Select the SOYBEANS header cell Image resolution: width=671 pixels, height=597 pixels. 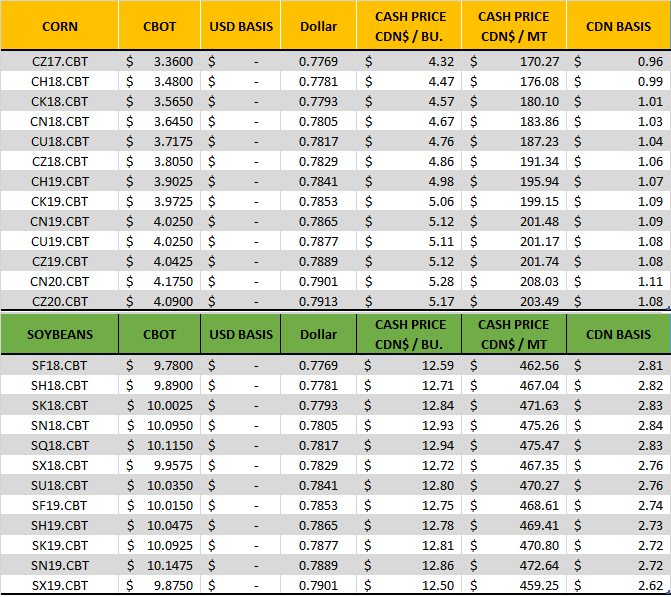(x=60, y=334)
